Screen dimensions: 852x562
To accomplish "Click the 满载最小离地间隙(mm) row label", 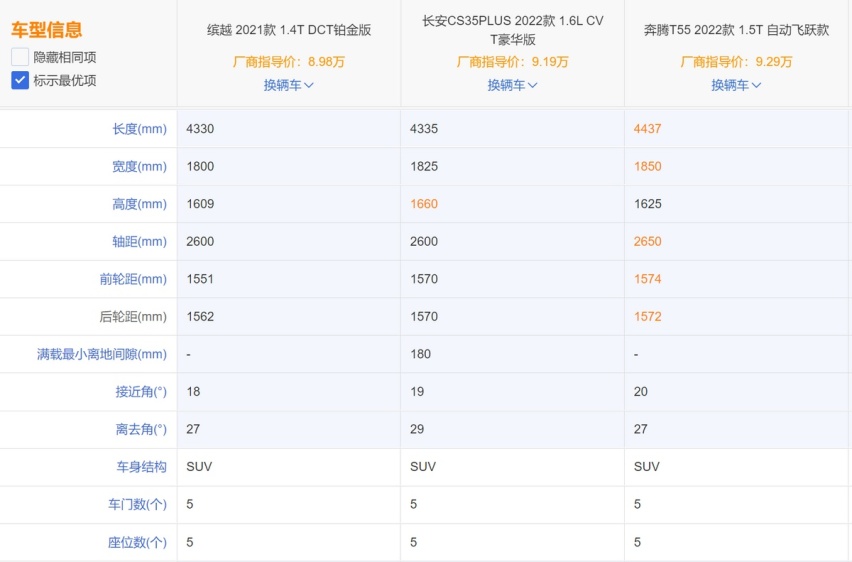I will [x=102, y=354].
